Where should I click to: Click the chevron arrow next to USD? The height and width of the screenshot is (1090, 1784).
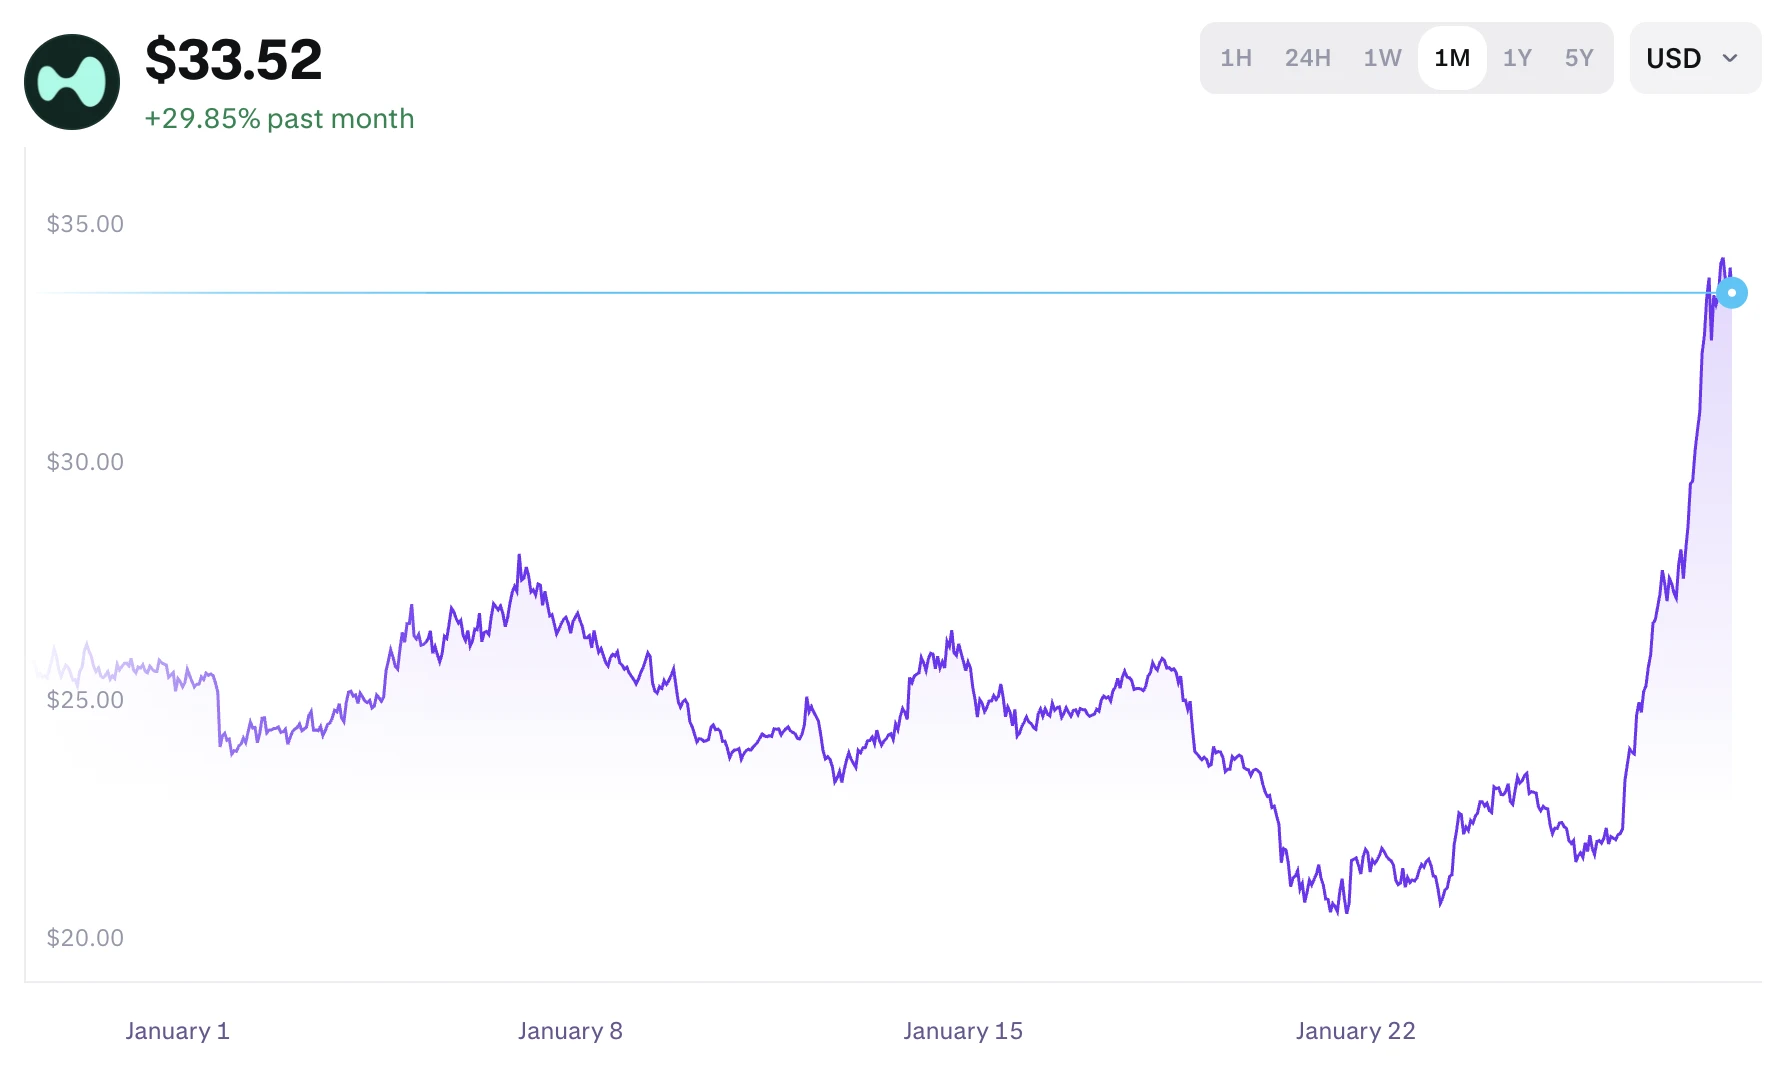tap(1730, 59)
